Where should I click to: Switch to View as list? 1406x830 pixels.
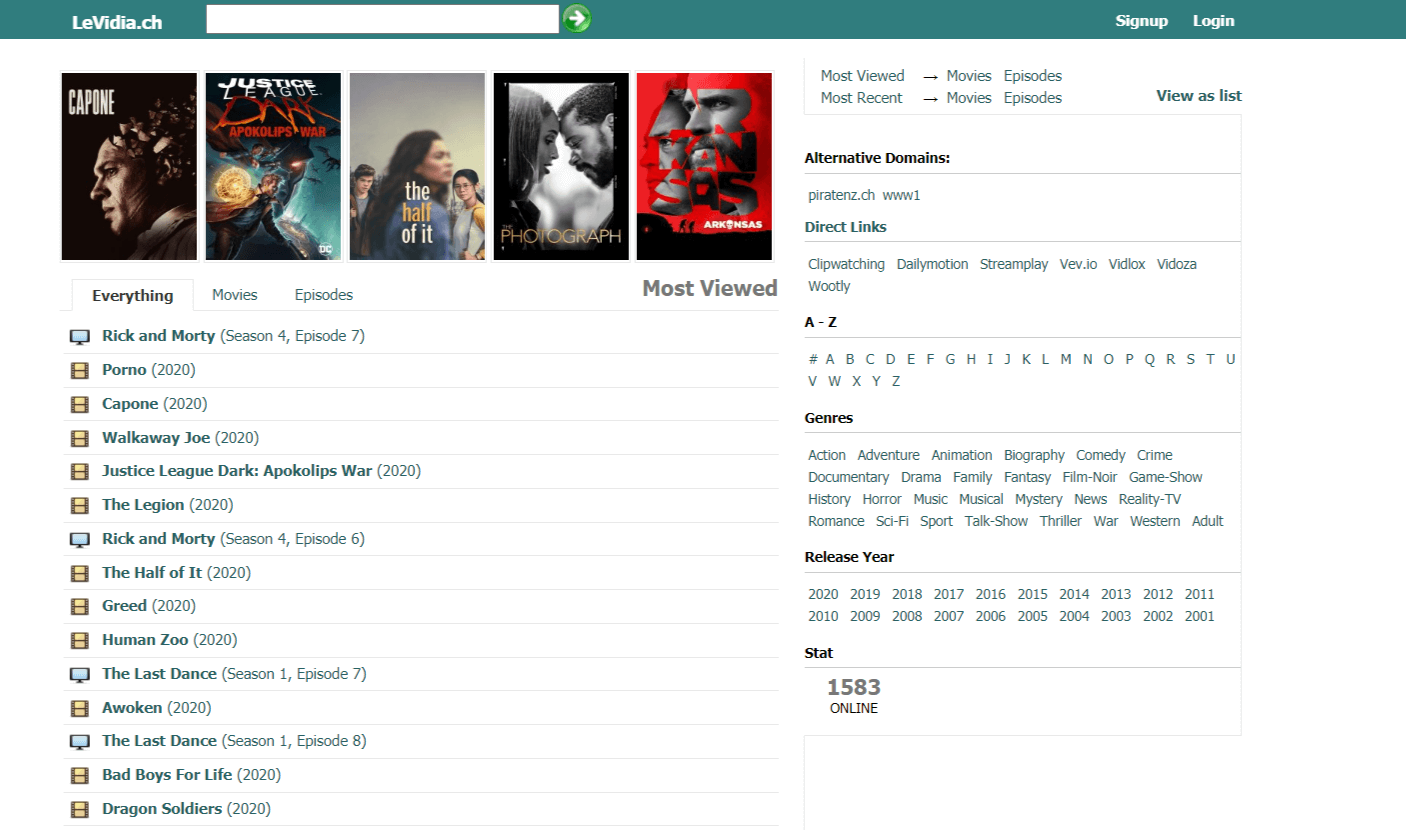pos(1199,96)
